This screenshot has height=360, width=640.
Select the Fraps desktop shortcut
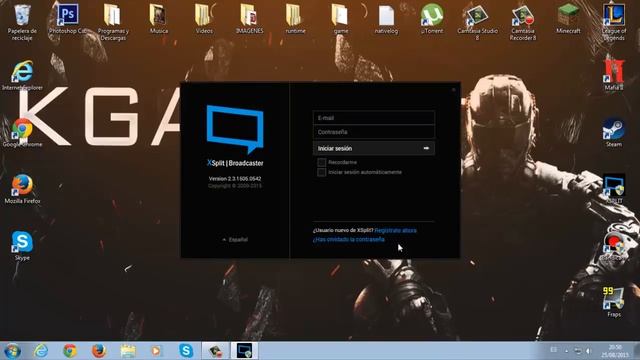coord(613,302)
